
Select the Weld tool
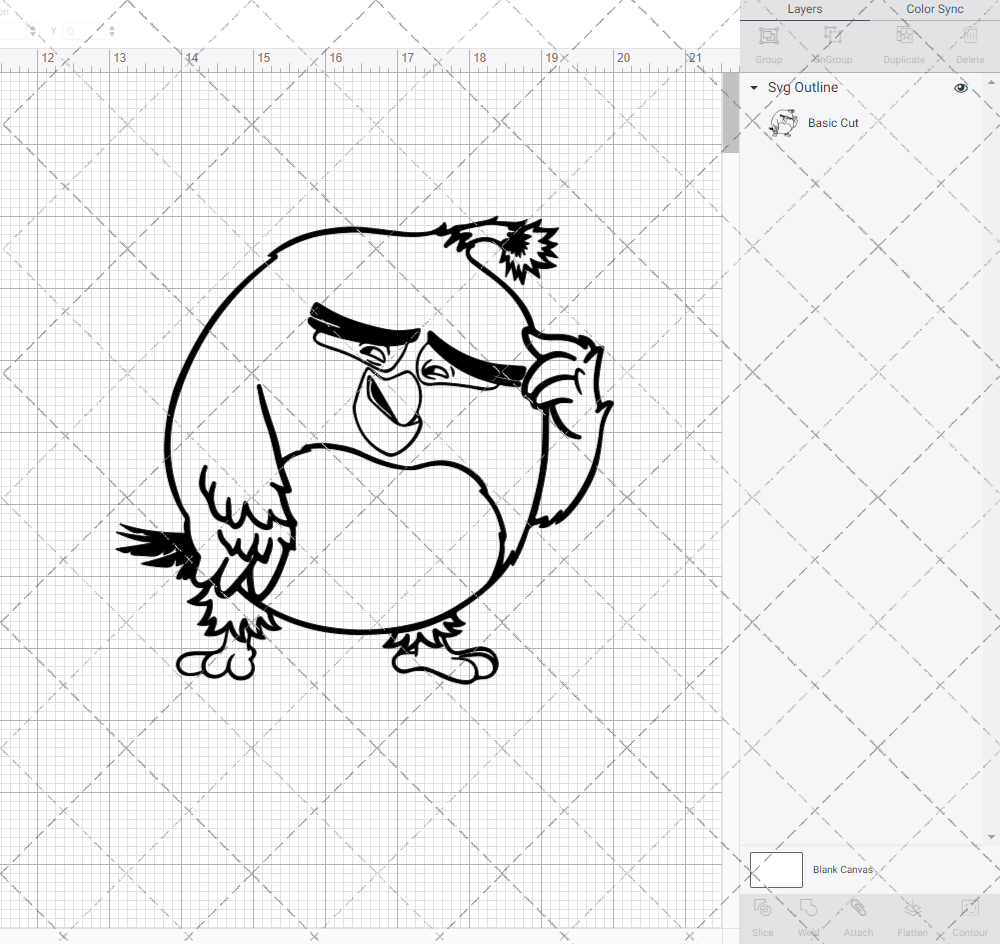pyautogui.click(x=808, y=915)
